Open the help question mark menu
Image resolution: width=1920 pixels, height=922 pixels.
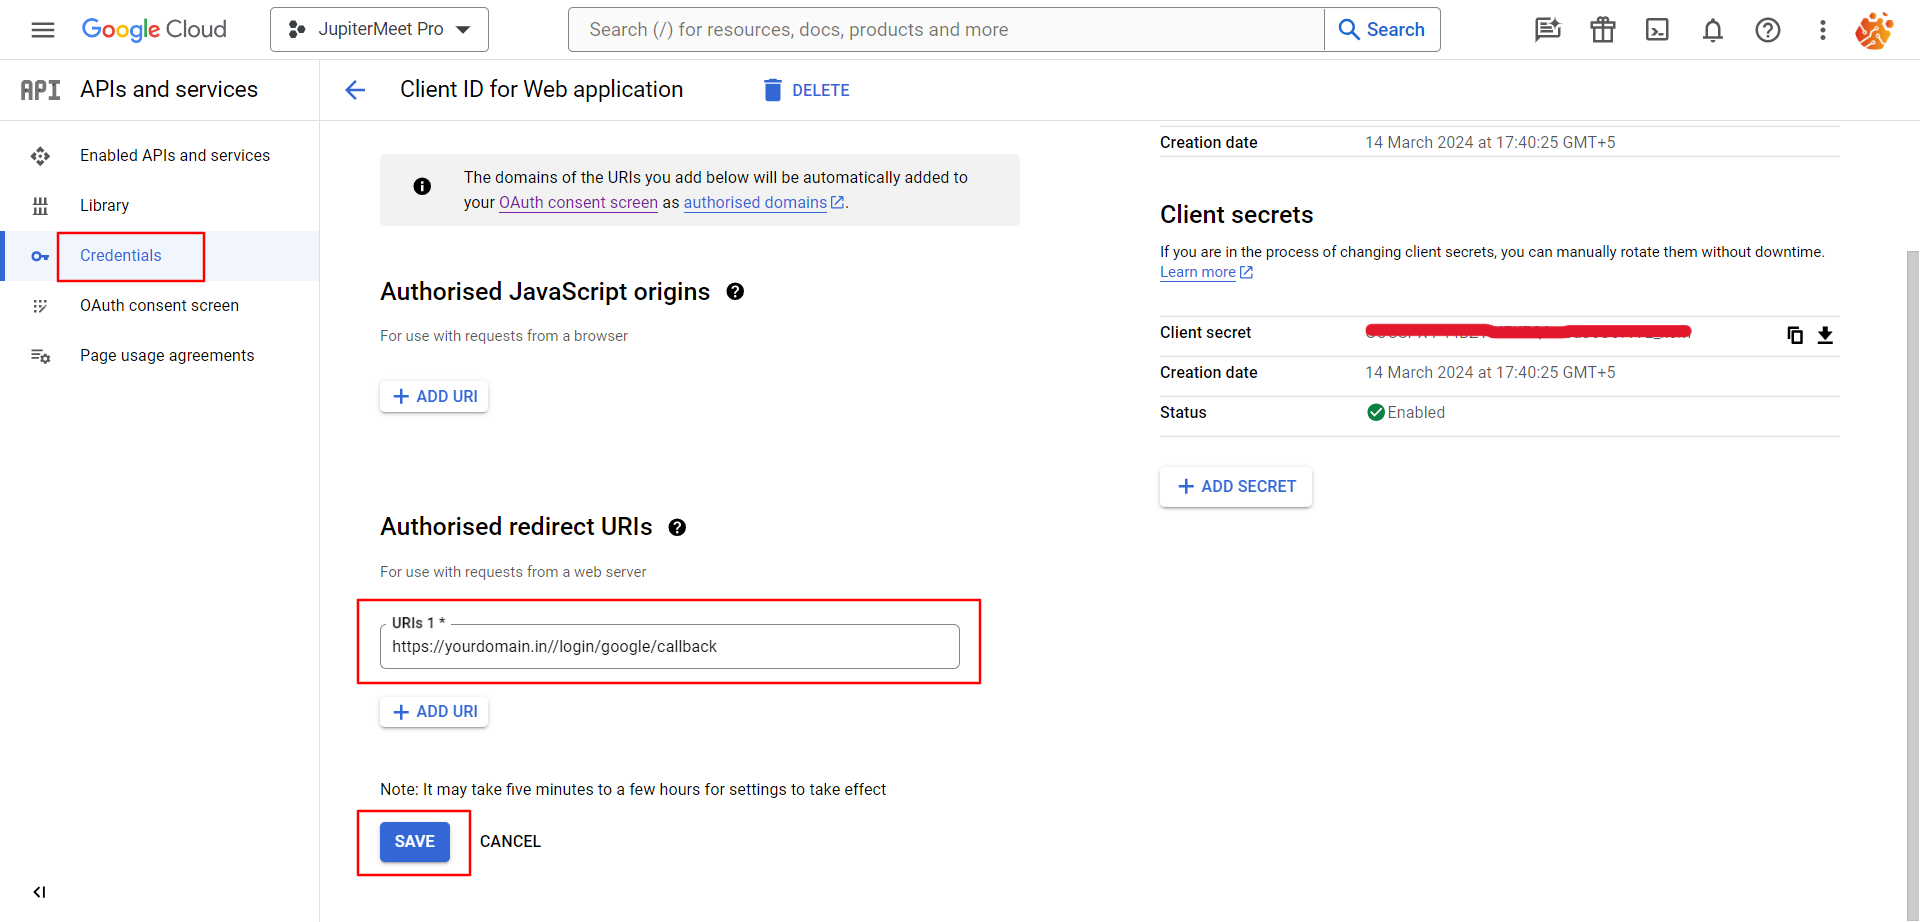pyautogui.click(x=1768, y=30)
